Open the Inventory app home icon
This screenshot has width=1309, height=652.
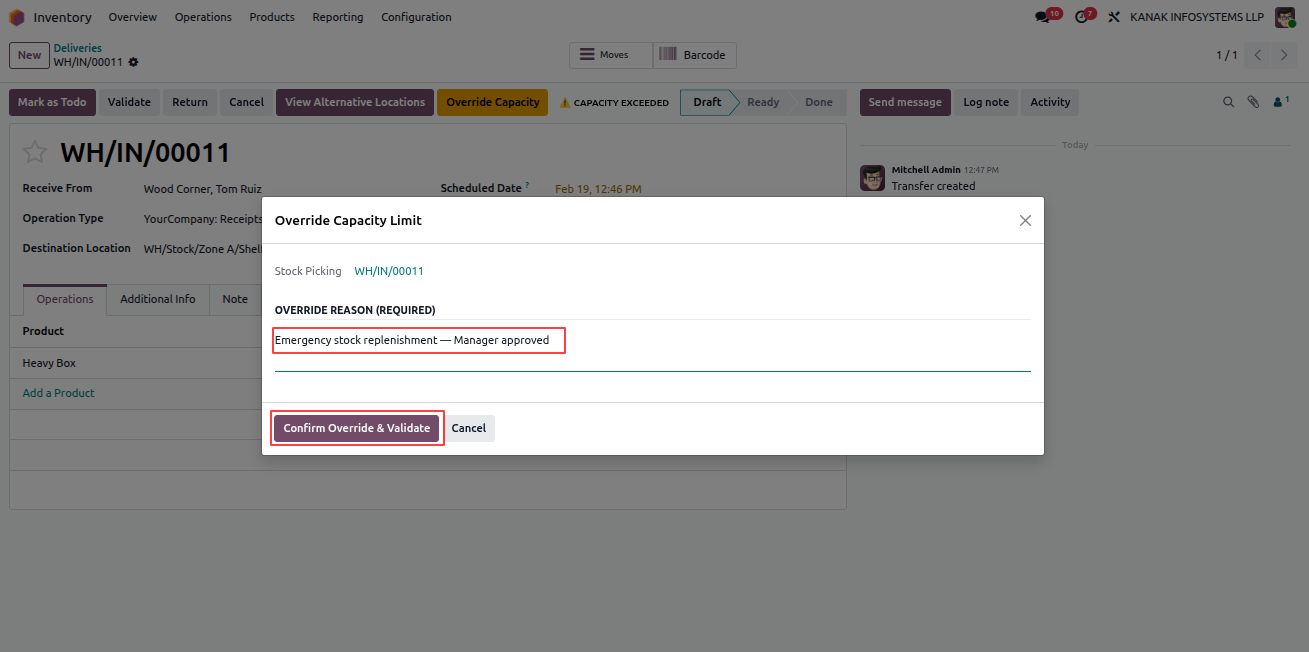click(x=17, y=17)
